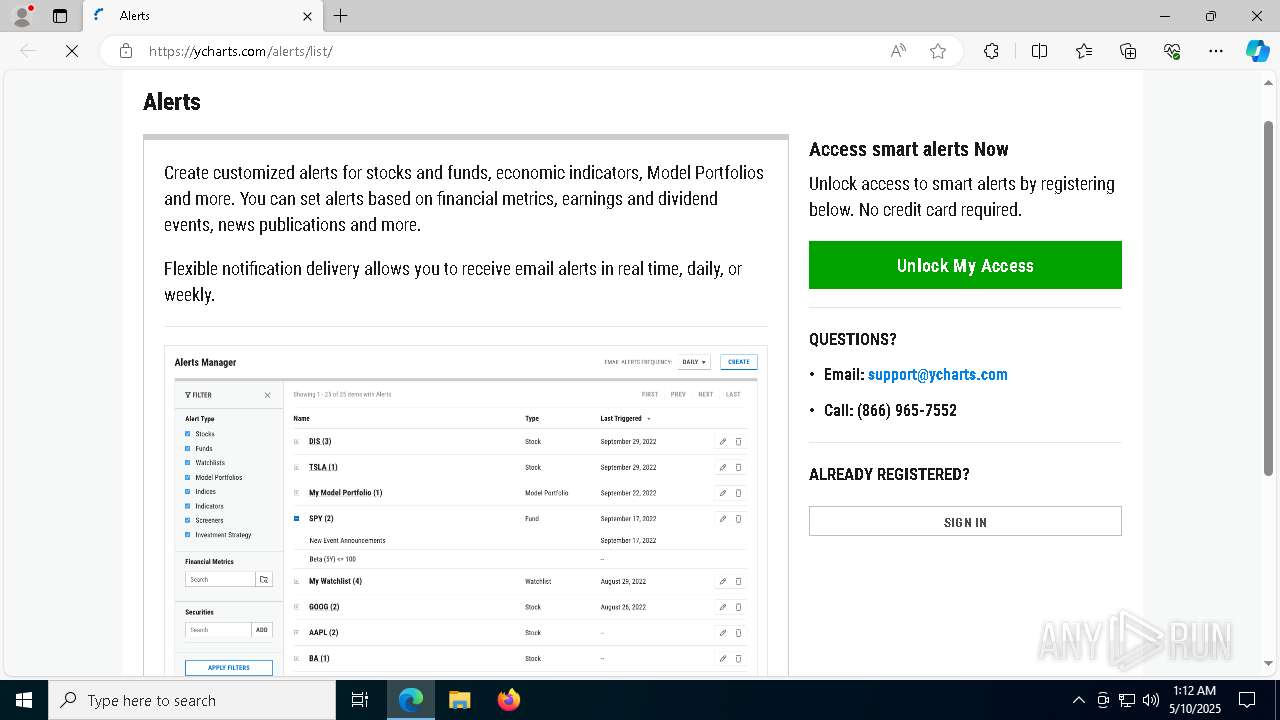Open Copilot sidebar icon
Viewport: 1280px width, 720px height.
tap(1257, 51)
